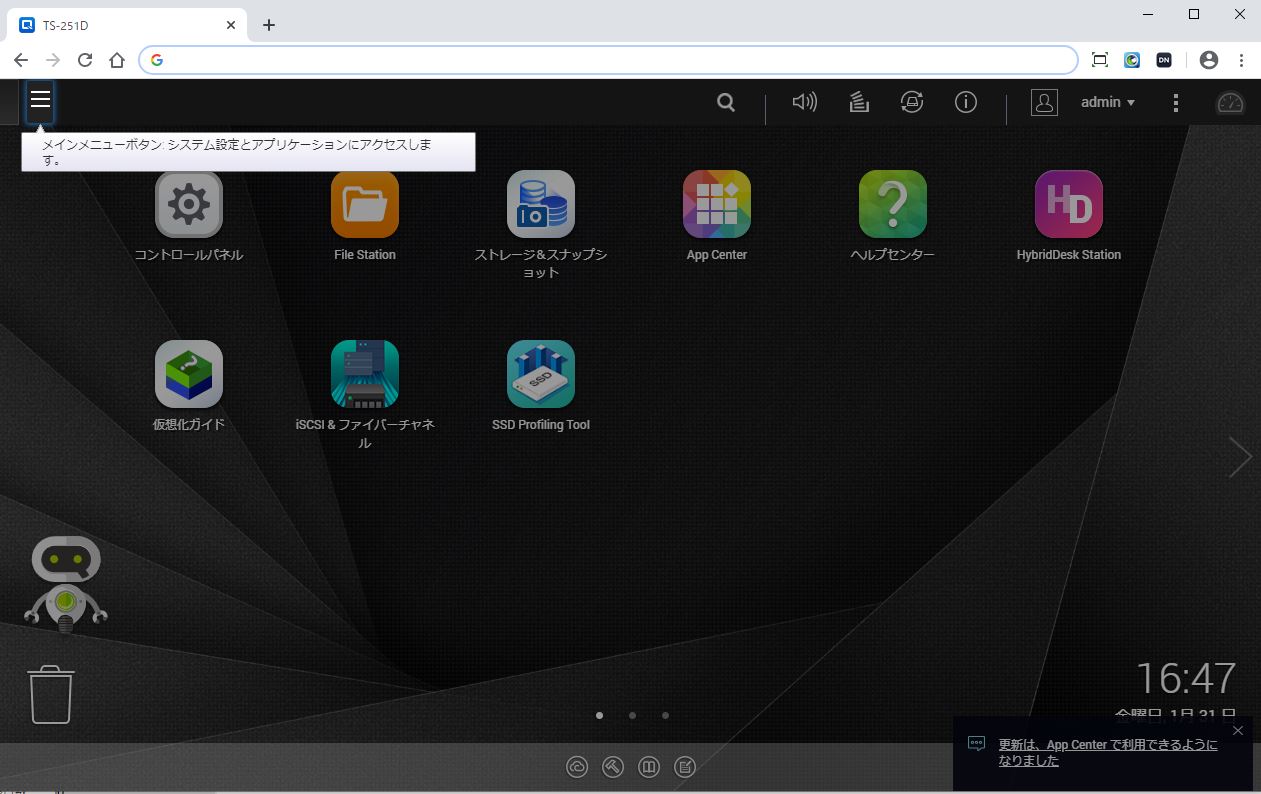Open the three-dot more options menu
This screenshot has width=1261, height=794.
[1176, 102]
